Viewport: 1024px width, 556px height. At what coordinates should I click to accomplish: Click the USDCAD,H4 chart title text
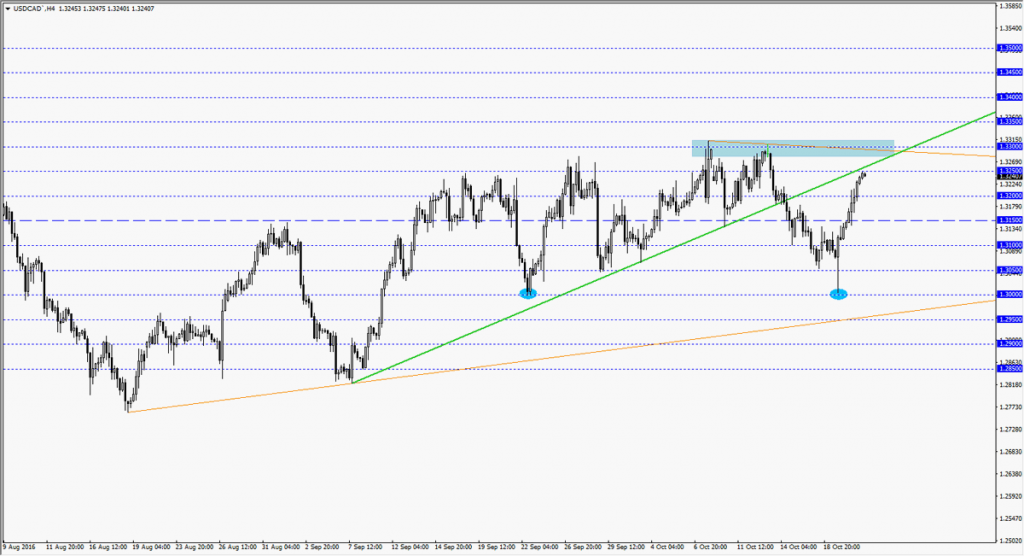click(x=34, y=9)
